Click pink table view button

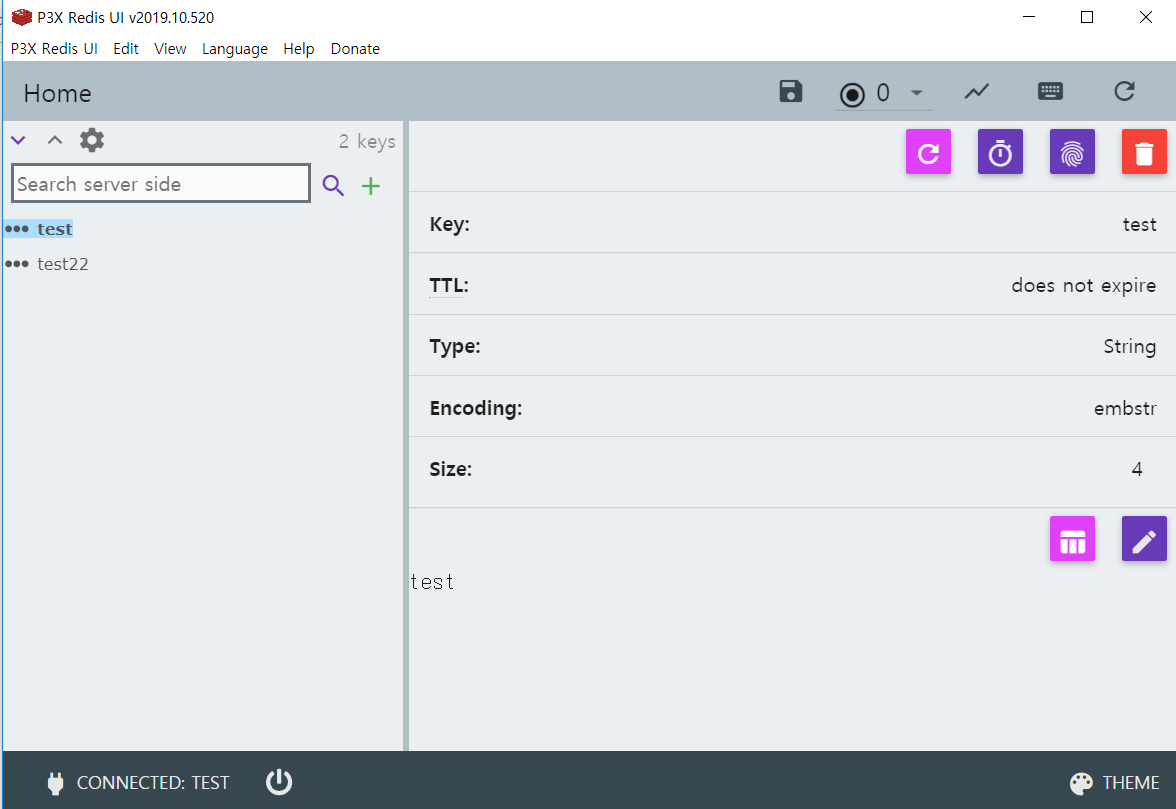coord(1072,539)
